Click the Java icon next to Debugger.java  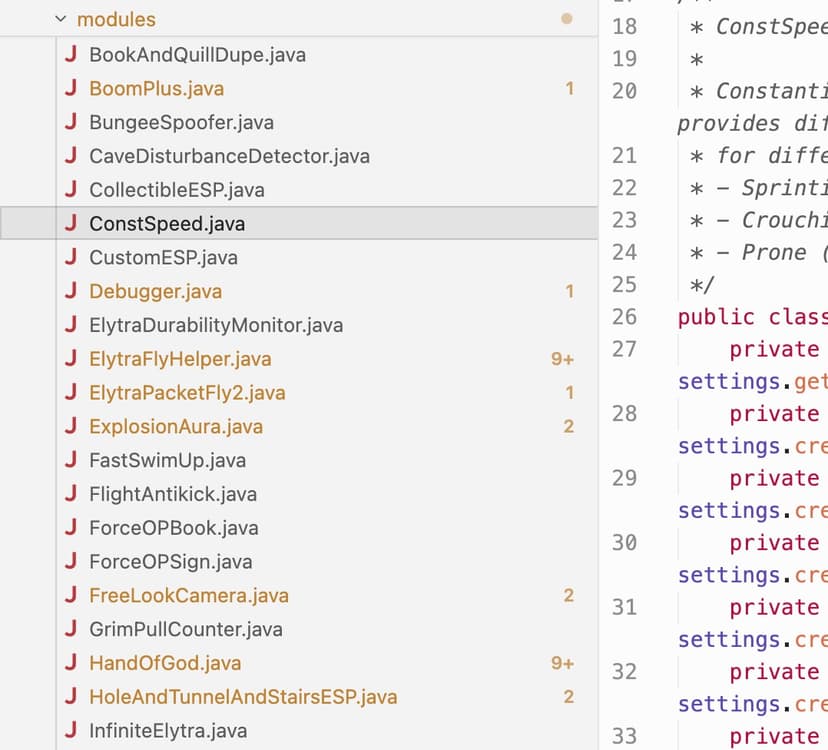tap(70, 292)
